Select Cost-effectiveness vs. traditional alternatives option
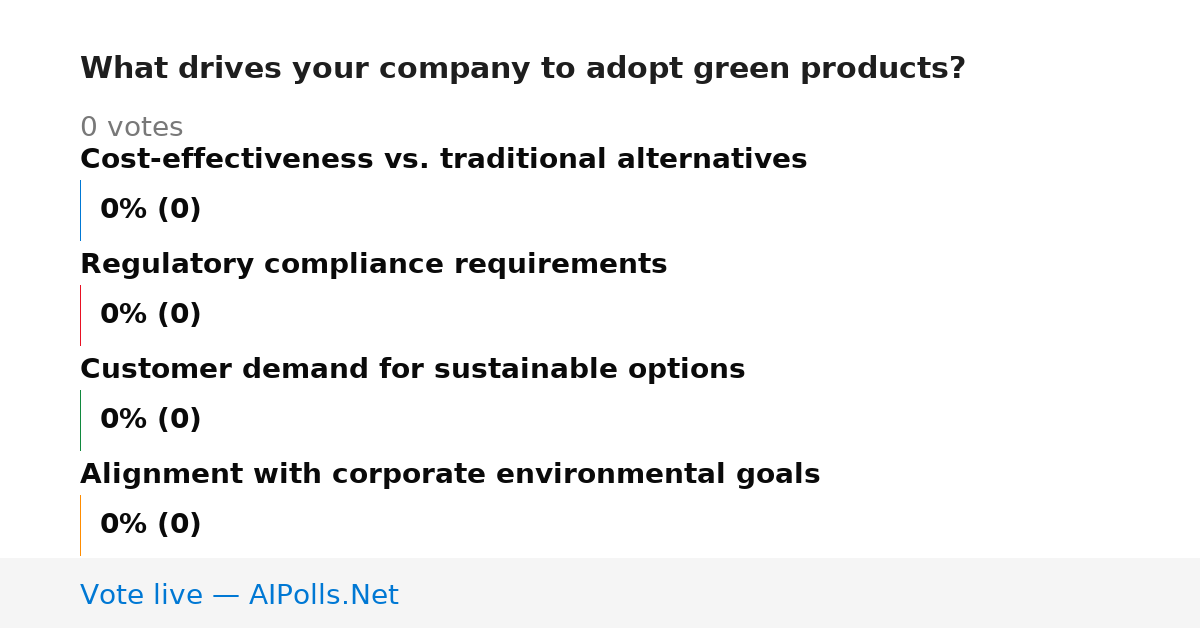Screen dimensions: 1200x628 [x=443, y=159]
